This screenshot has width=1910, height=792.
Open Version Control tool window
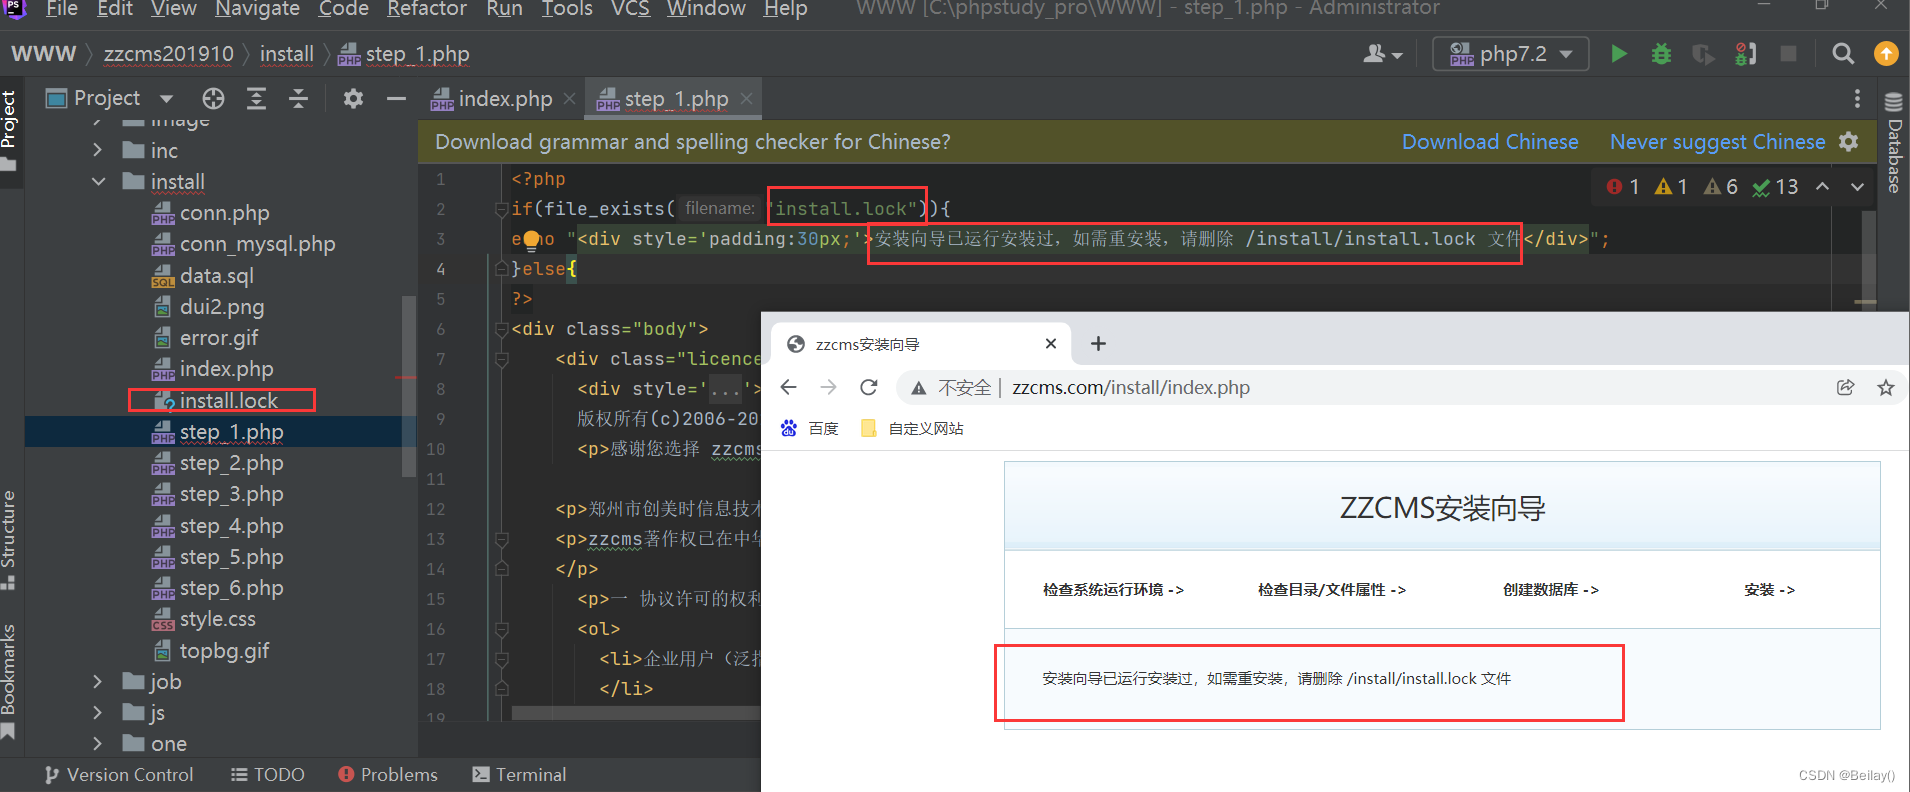coord(119,774)
